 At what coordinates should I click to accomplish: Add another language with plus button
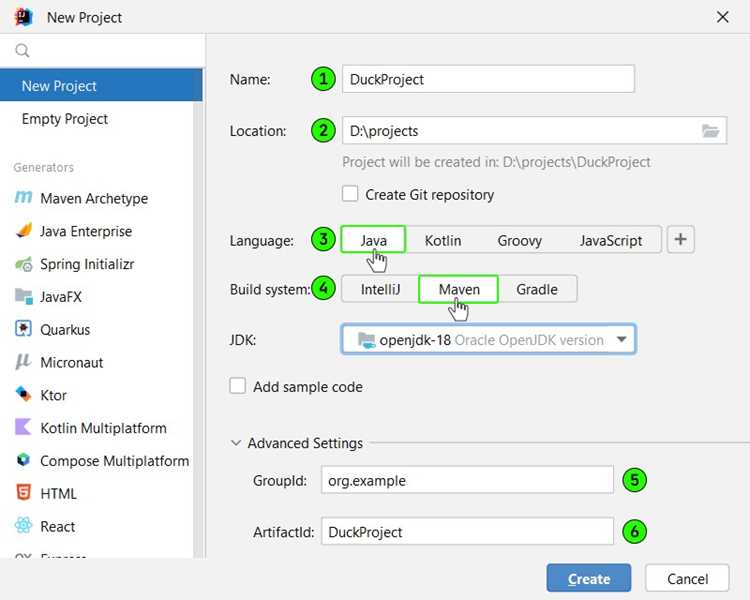tap(681, 239)
